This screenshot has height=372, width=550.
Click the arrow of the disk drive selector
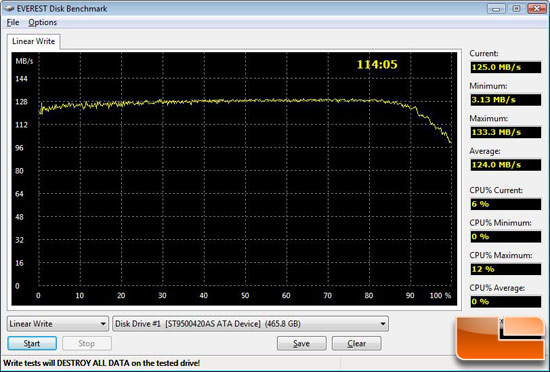[x=383, y=324]
